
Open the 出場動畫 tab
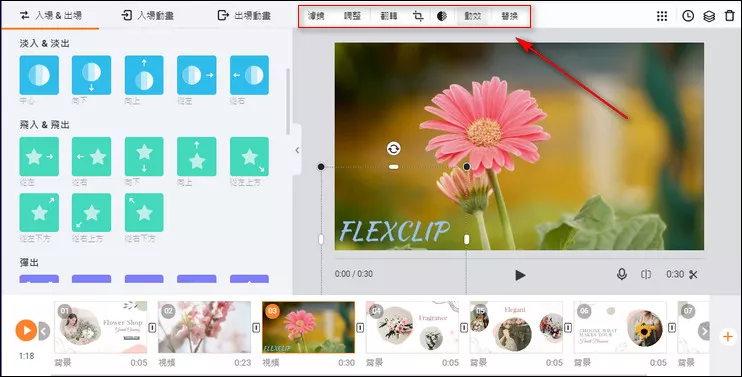tap(244, 15)
